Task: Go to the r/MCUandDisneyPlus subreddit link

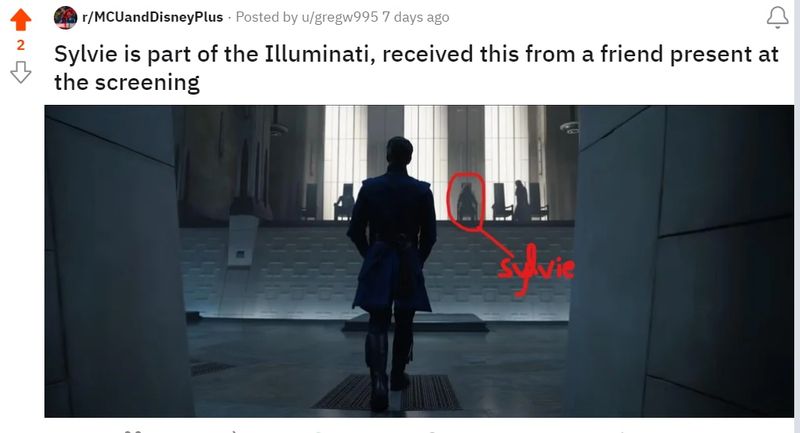Action: click(x=153, y=17)
